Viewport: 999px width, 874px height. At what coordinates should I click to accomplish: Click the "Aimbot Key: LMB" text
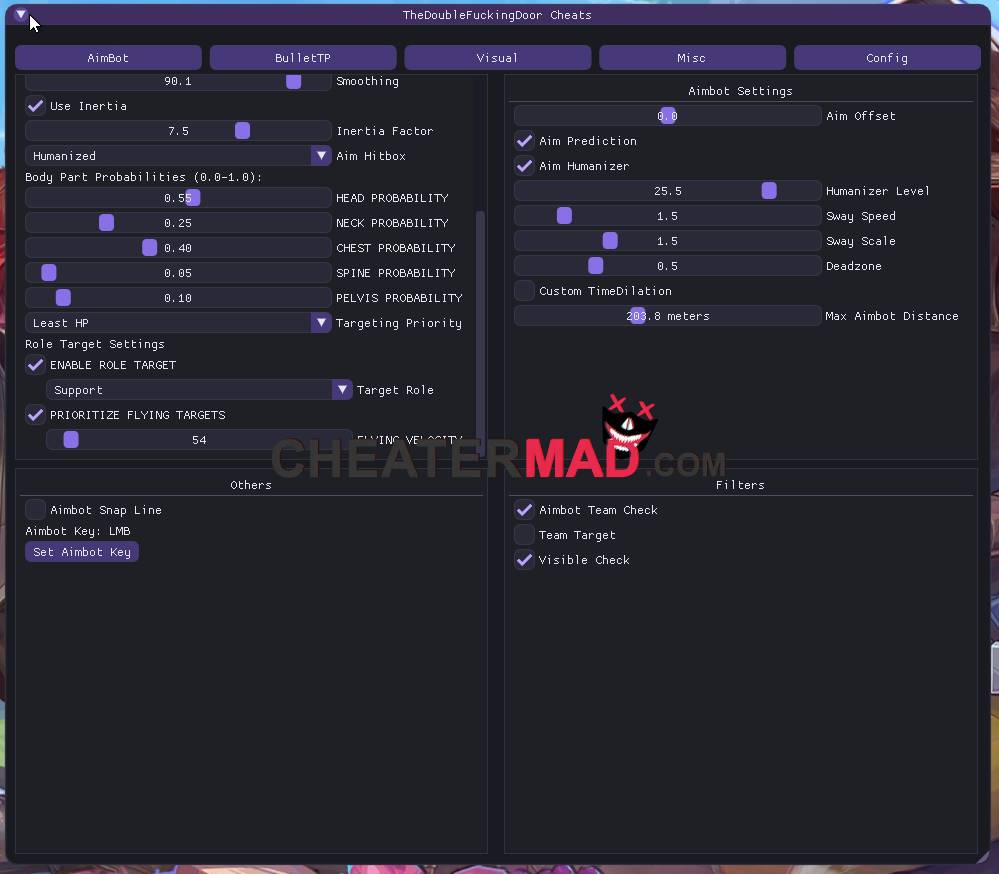78,531
